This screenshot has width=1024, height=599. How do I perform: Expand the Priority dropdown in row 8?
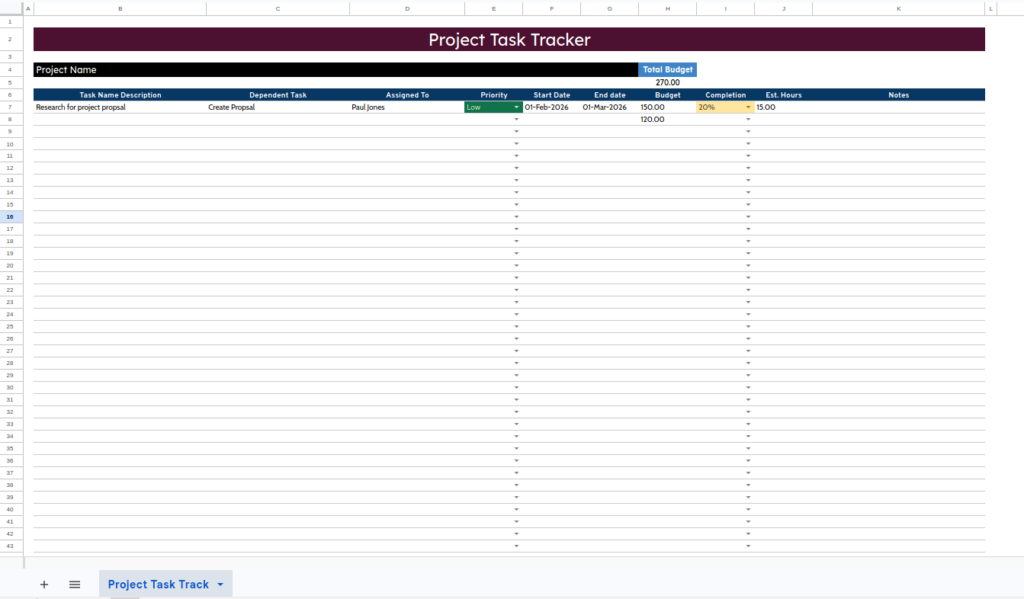[x=516, y=120]
